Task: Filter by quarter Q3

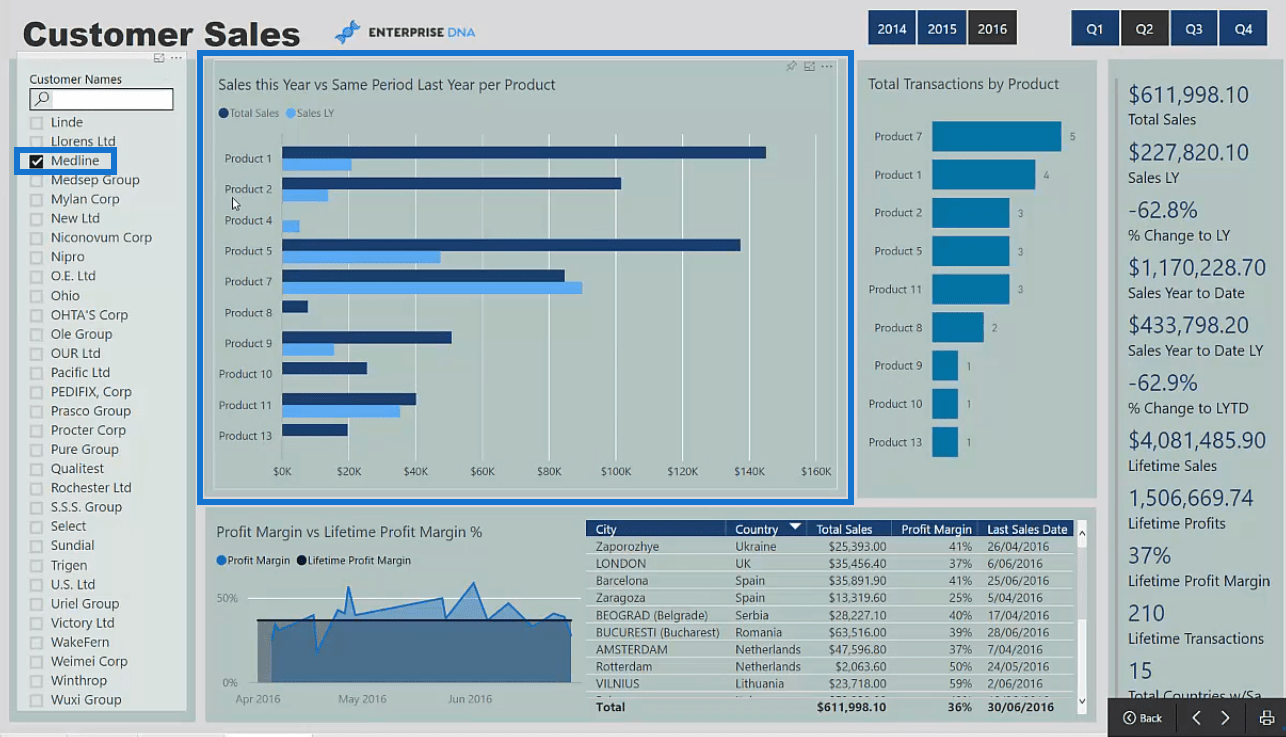Action: tap(1194, 29)
